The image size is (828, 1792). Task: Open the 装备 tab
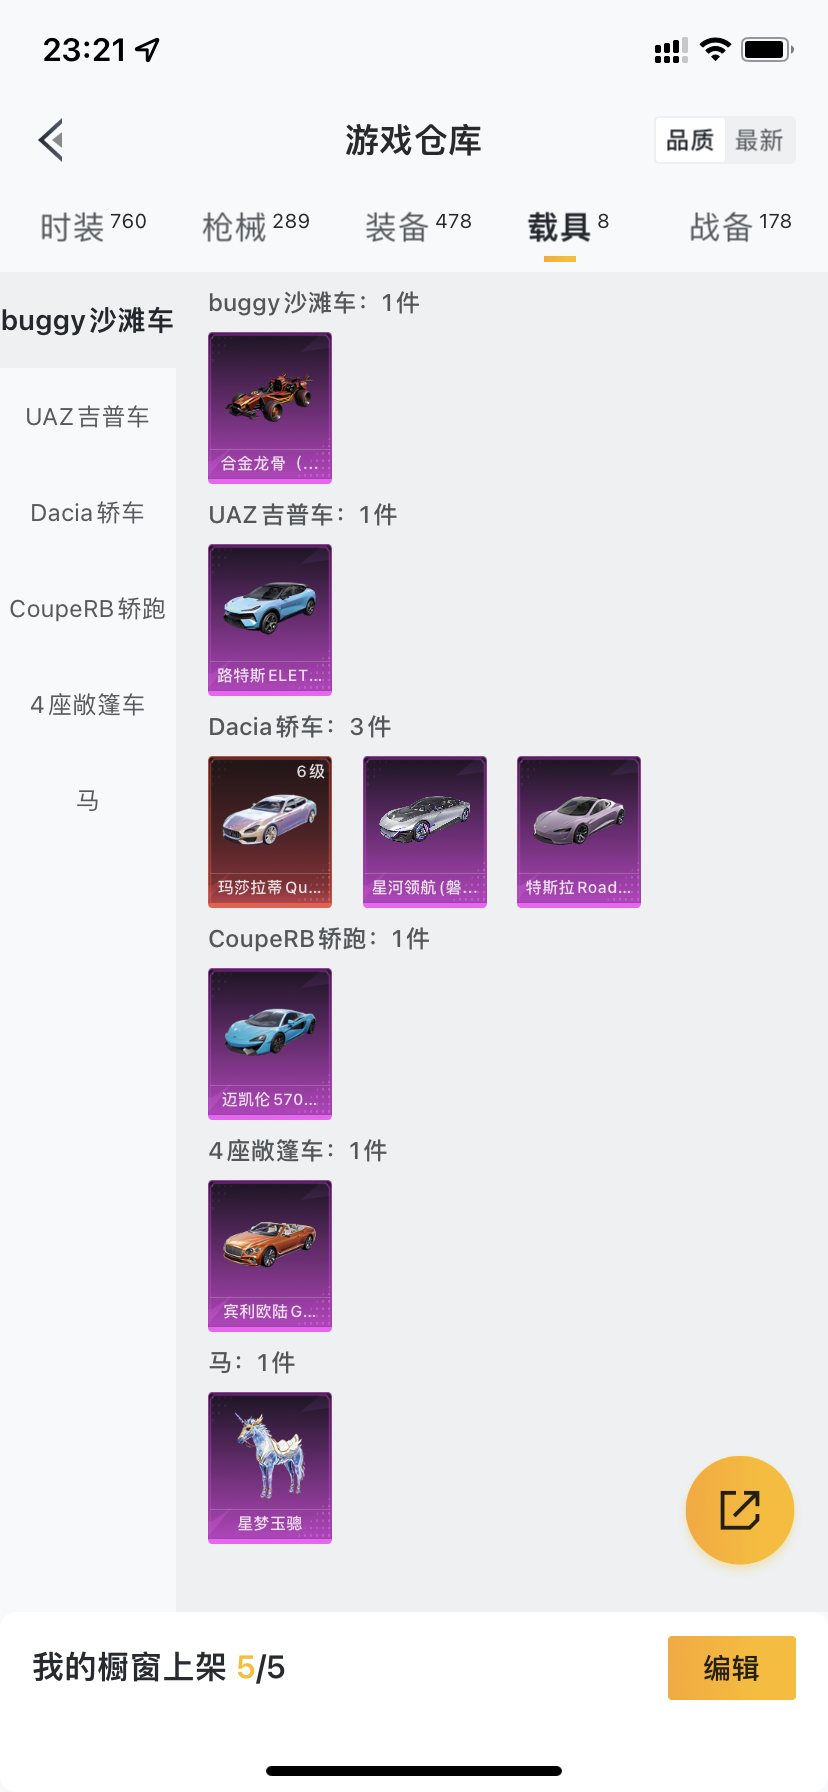point(418,226)
